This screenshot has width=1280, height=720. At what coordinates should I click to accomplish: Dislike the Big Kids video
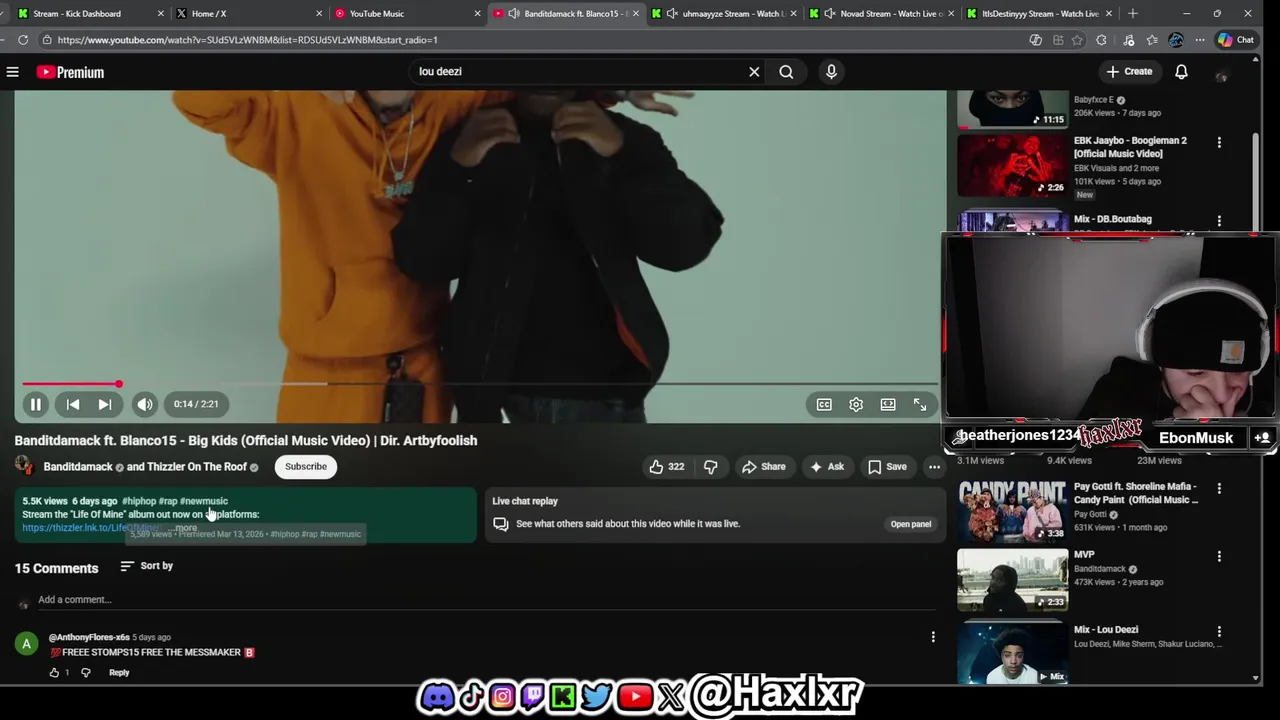coord(710,467)
